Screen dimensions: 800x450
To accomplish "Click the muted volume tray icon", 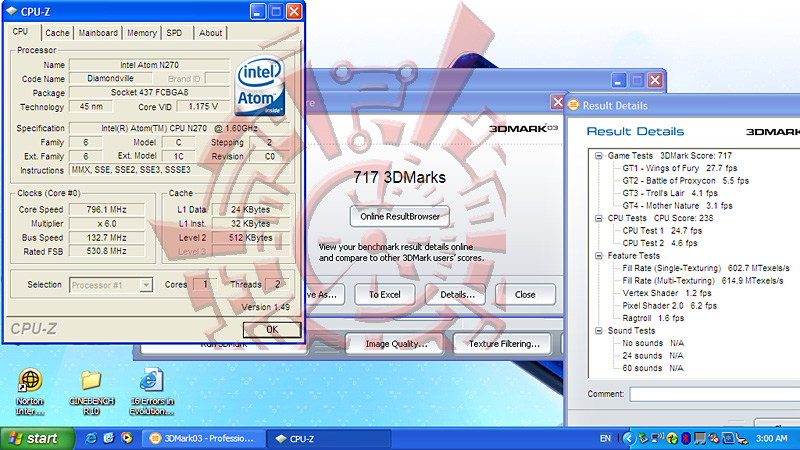I will [x=714, y=439].
